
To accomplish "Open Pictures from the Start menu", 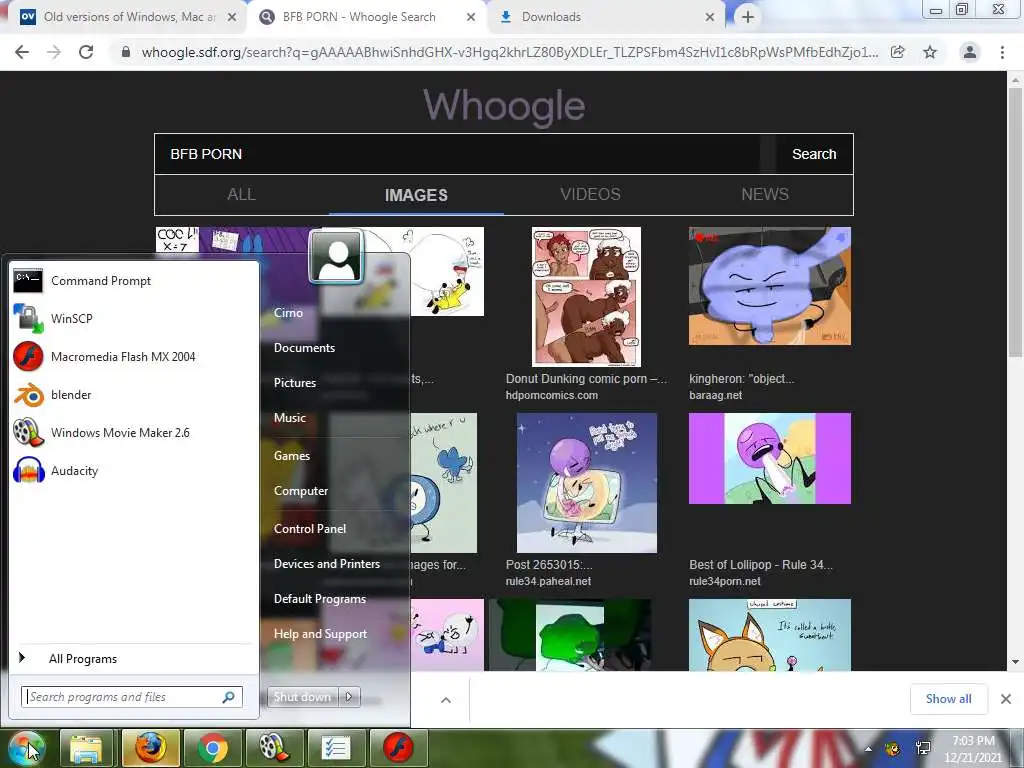I will coord(295,383).
